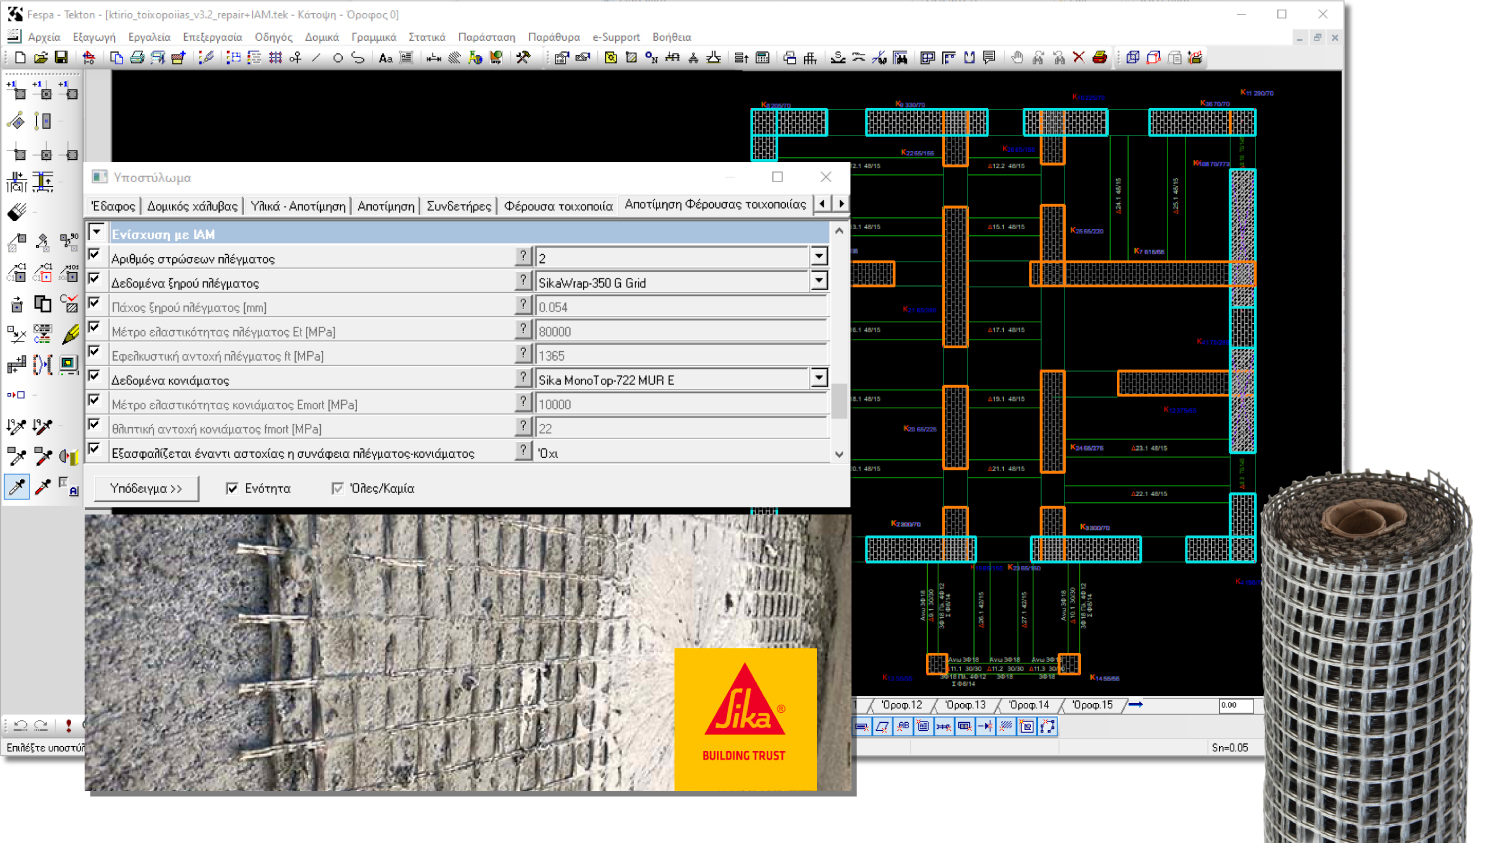Select the draw circle tool
This screenshot has height=843, width=1500.
[x=338, y=58]
